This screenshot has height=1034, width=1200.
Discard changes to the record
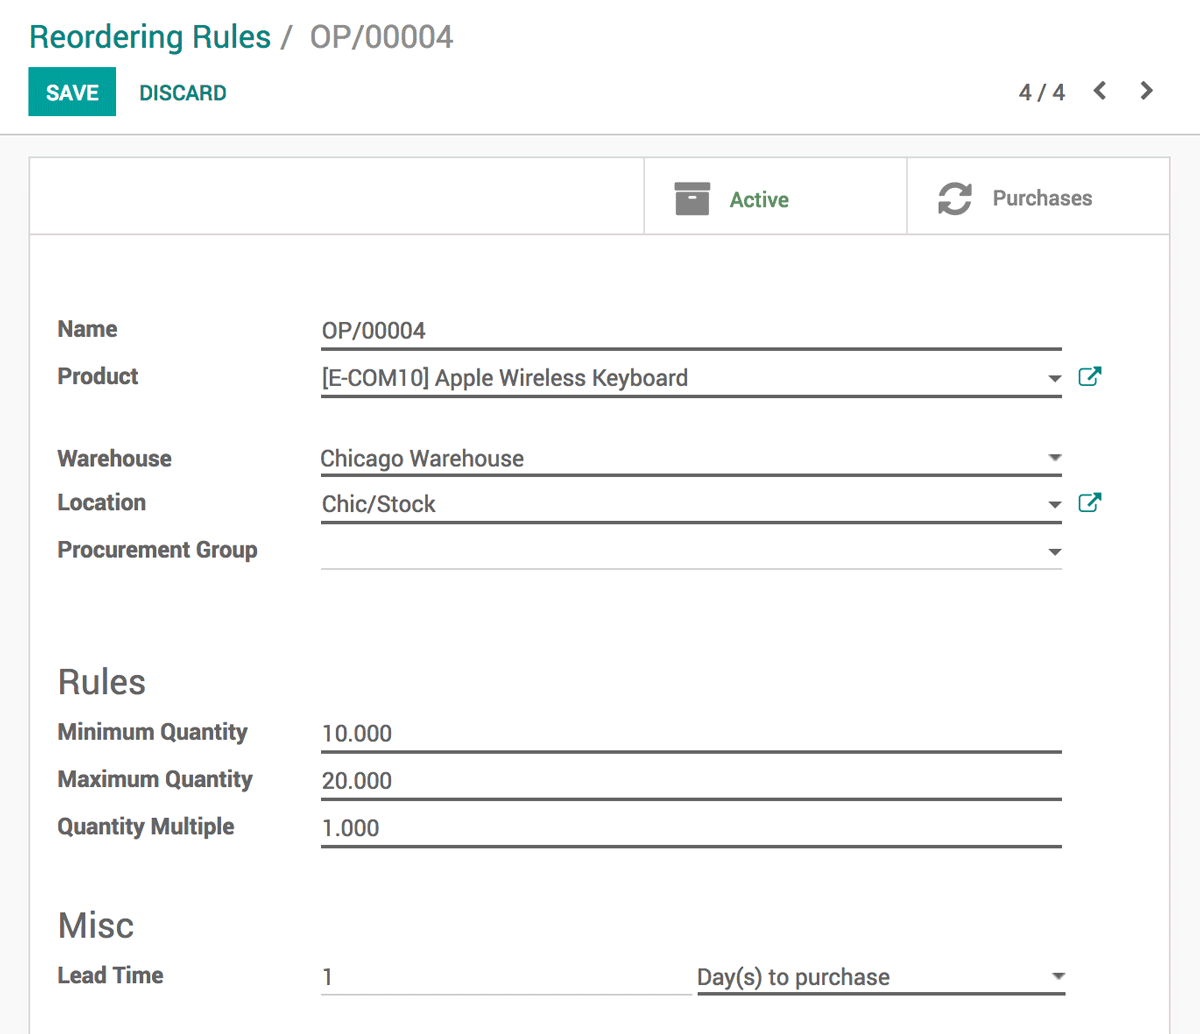(x=183, y=93)
